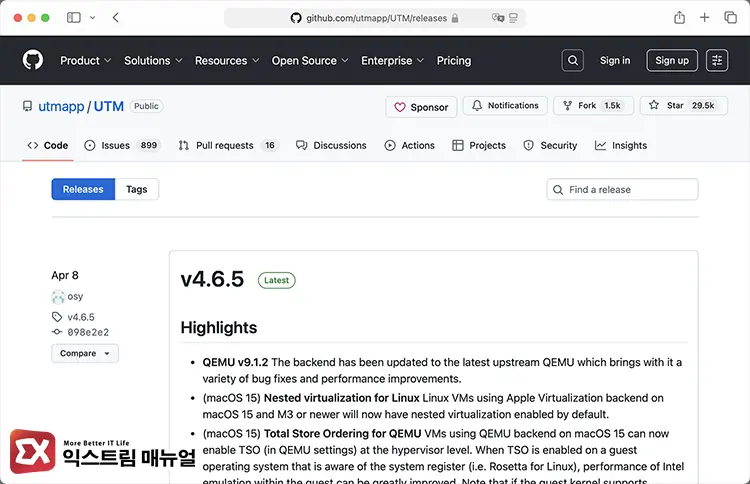Switch to the Tags view

point(137,189)
